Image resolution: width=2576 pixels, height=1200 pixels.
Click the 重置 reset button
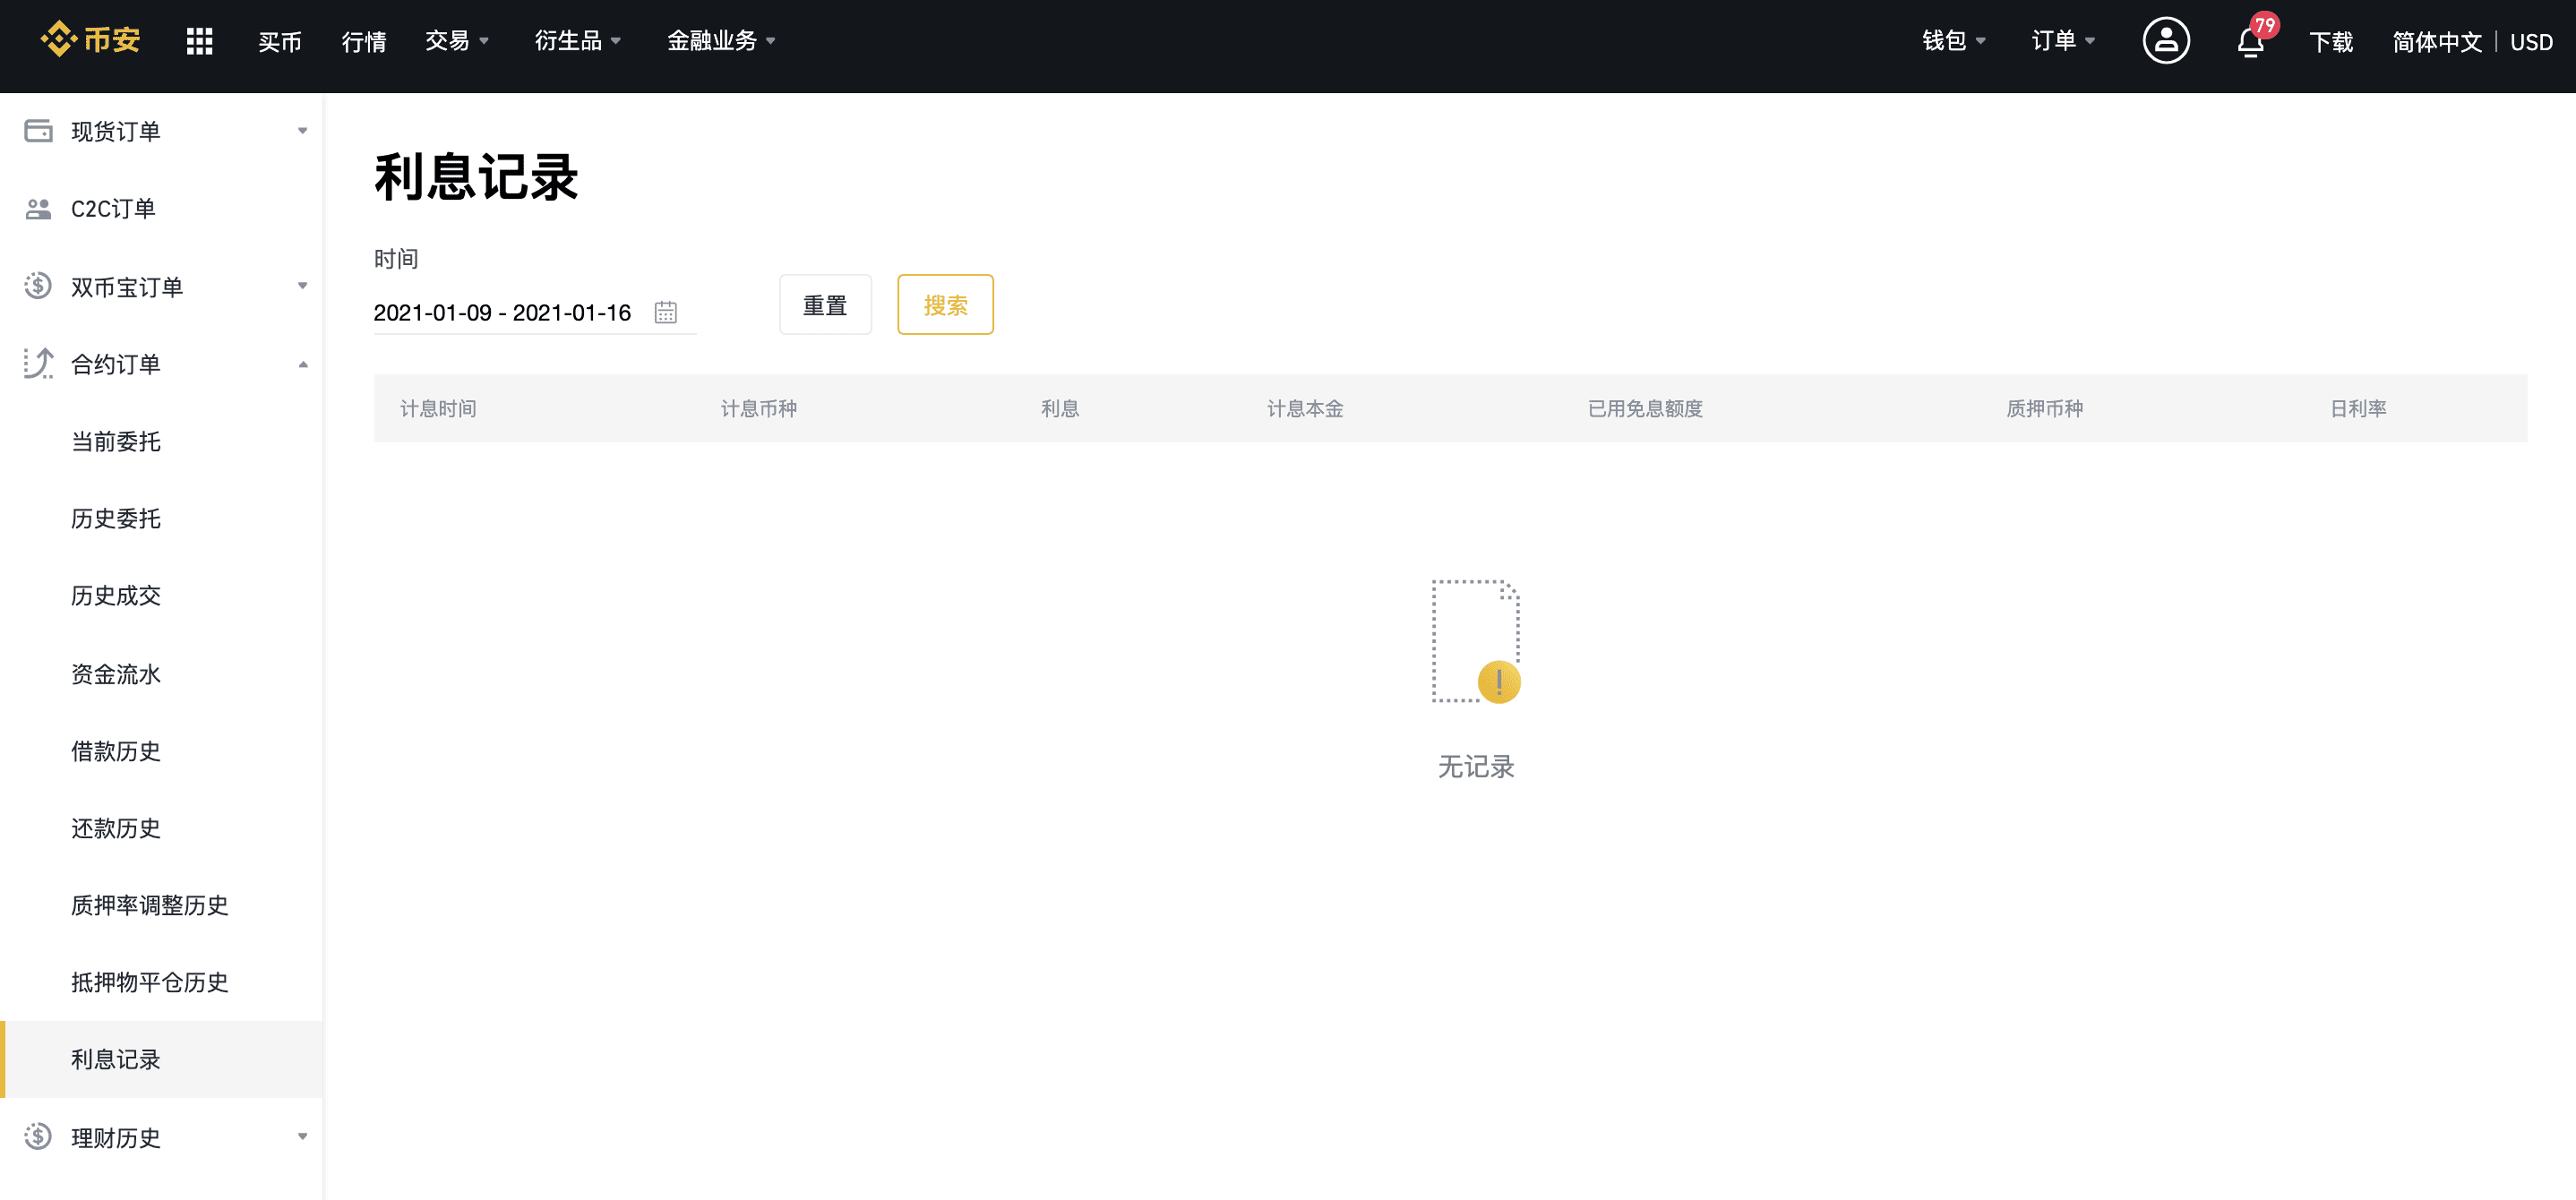coord(825,304)
